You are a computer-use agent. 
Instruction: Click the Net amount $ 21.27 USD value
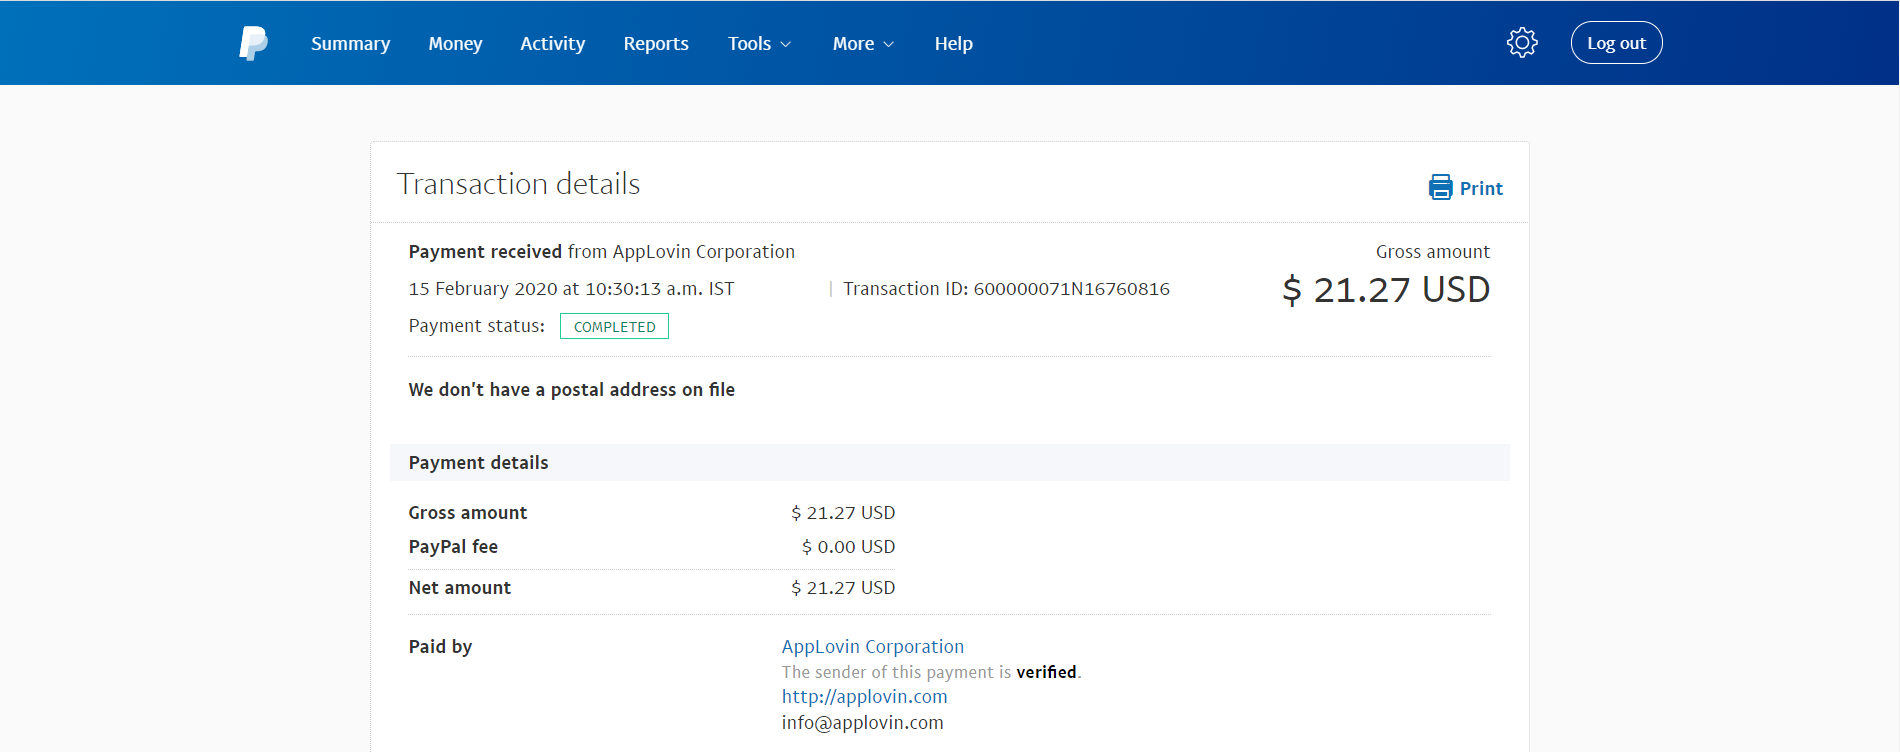(843, 588)
